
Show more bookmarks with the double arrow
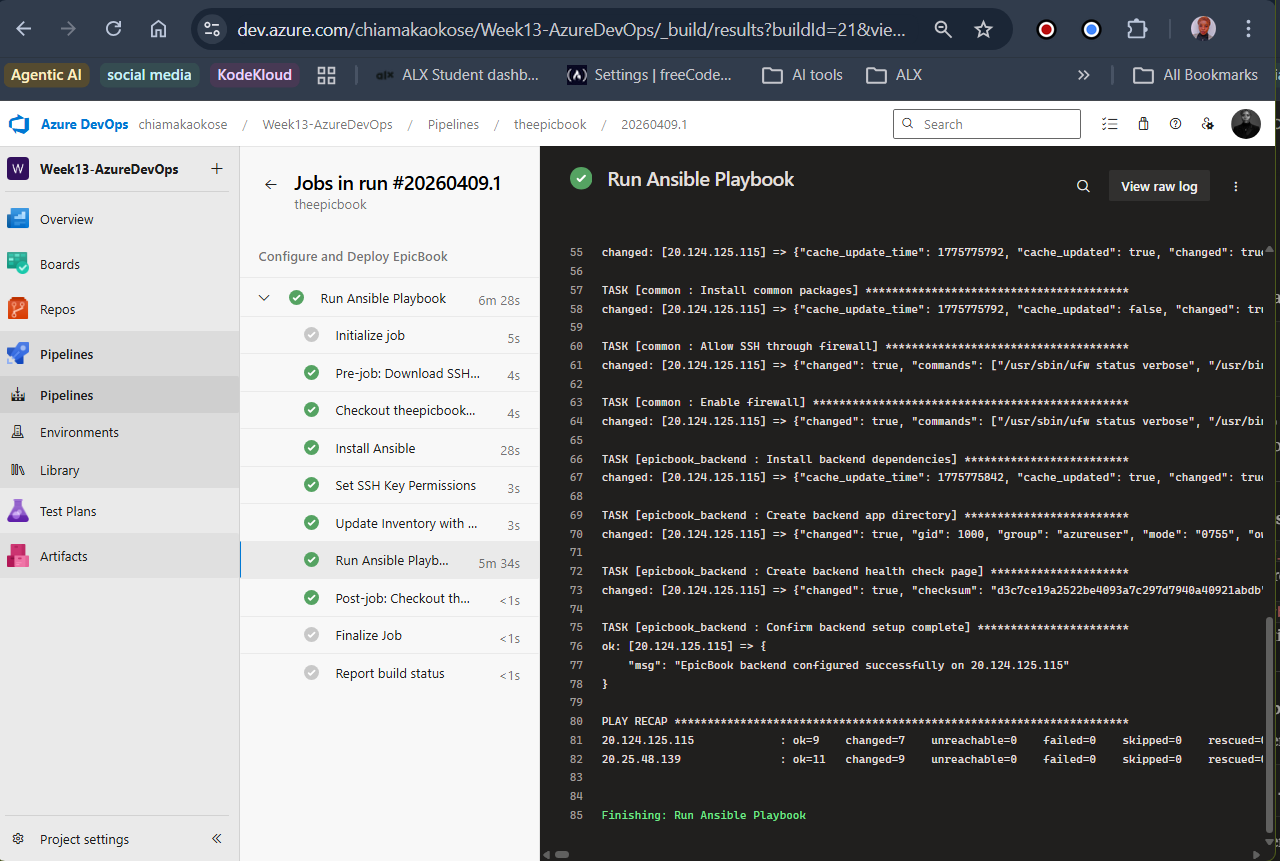pos(1084,75)
